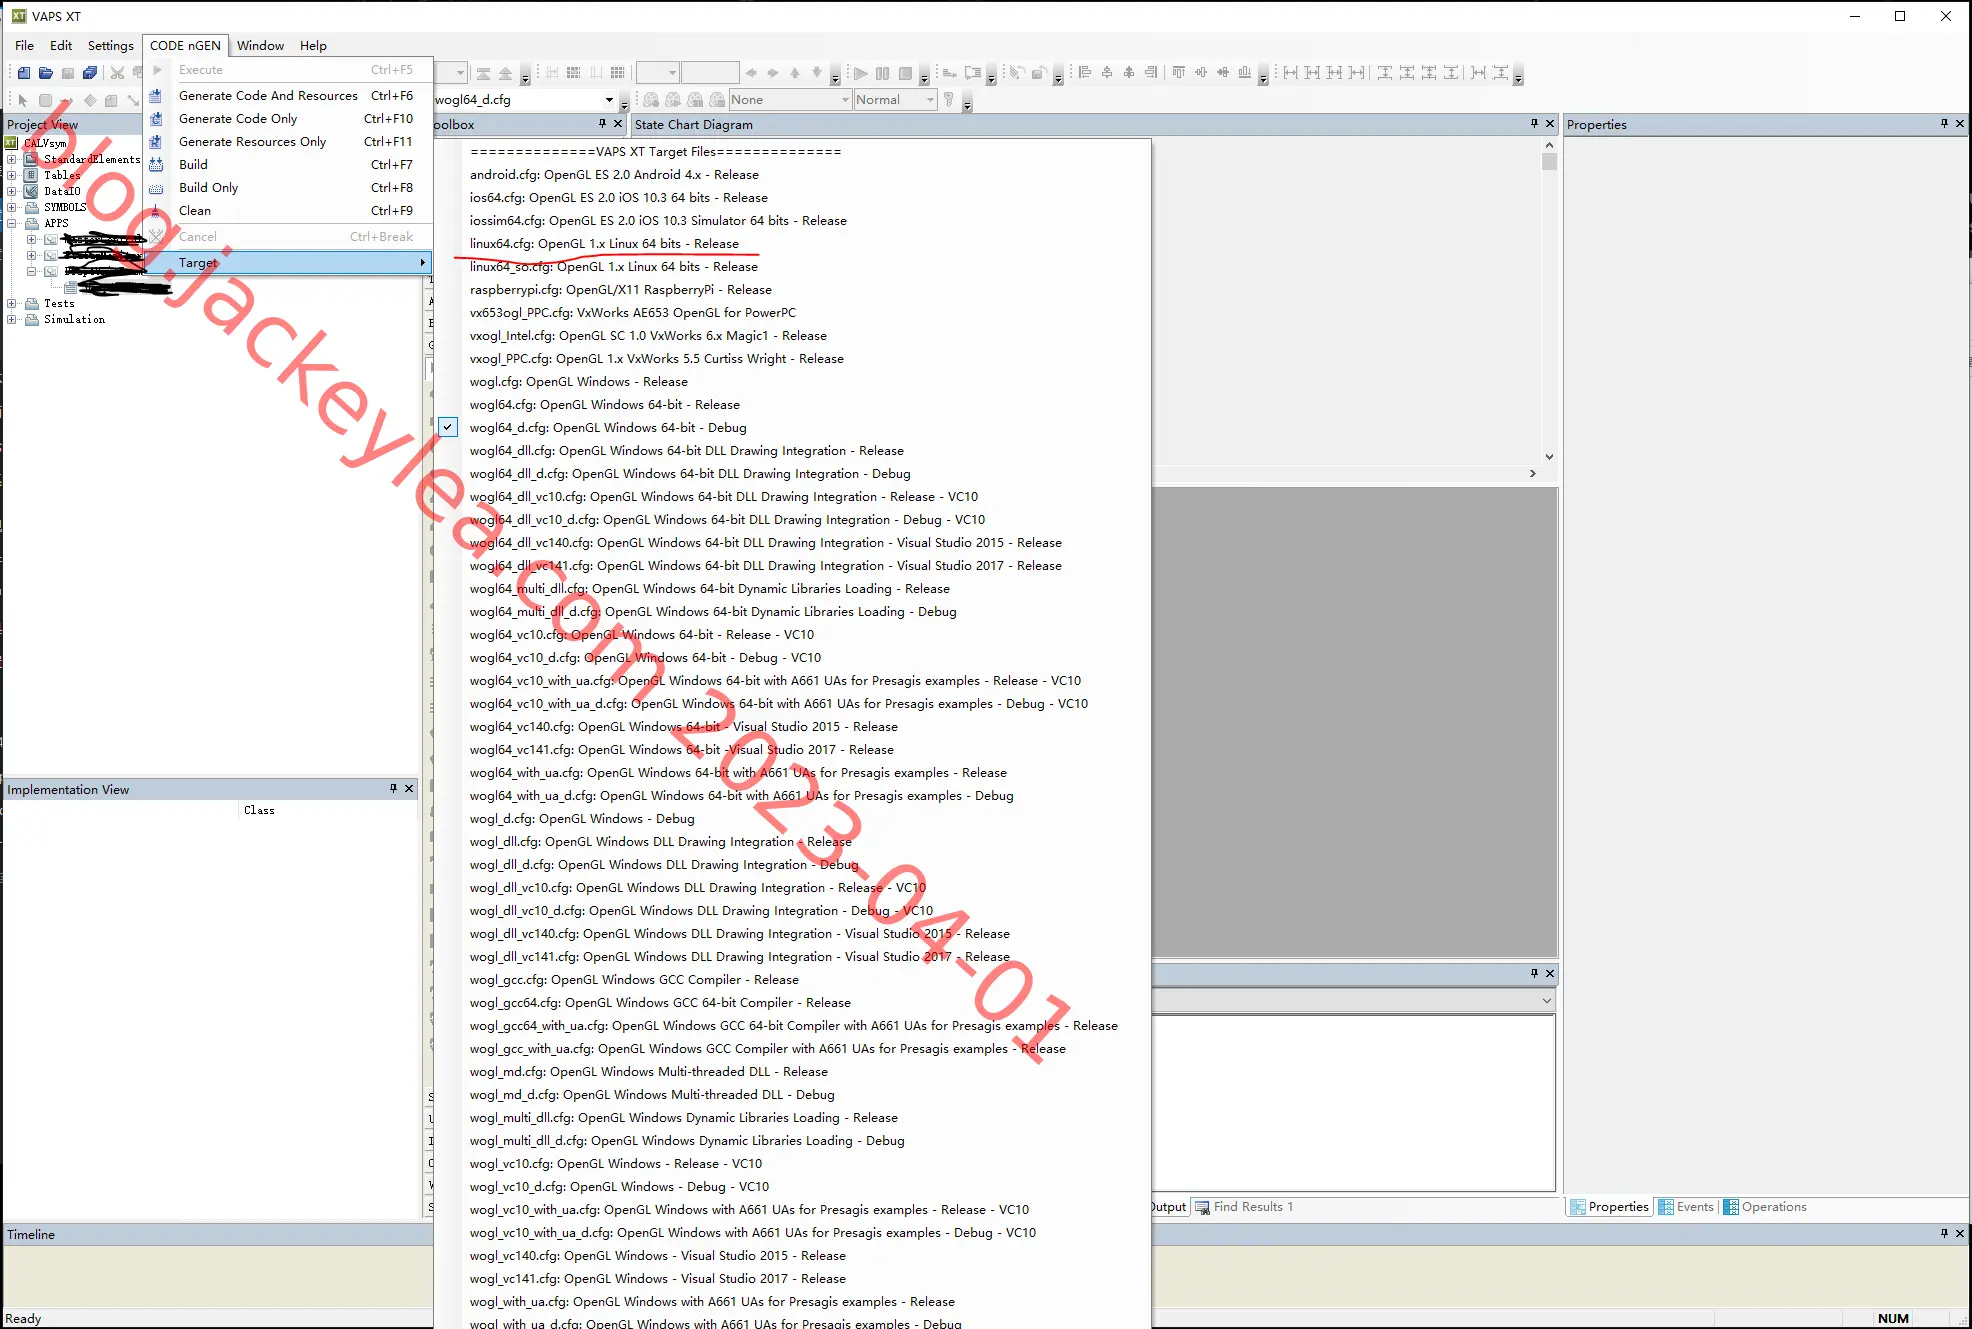The height and width of the screenshot is (1329, 1972).
Task: Click the Clean broom icon in menu
Action: pos(156,210)
